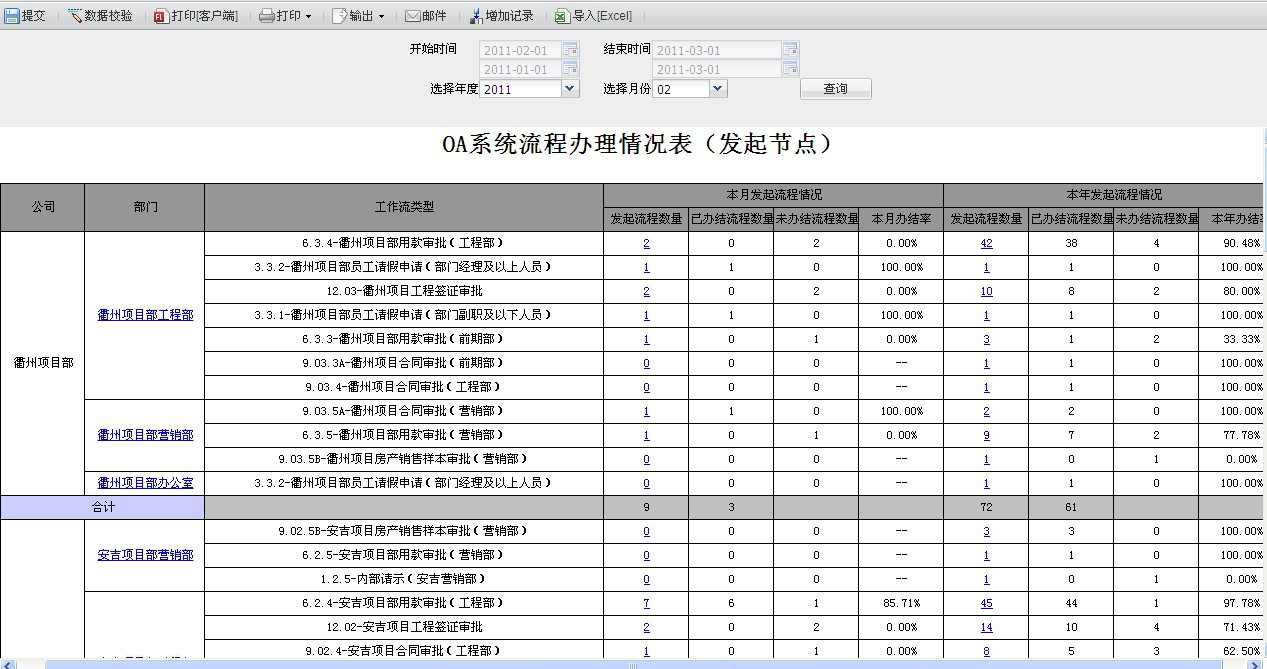The image size is (1267, 669).
Task: Click yearly link 9 in 6.3.5-衢州项目部用款审批 row
Action: [986, 435]
